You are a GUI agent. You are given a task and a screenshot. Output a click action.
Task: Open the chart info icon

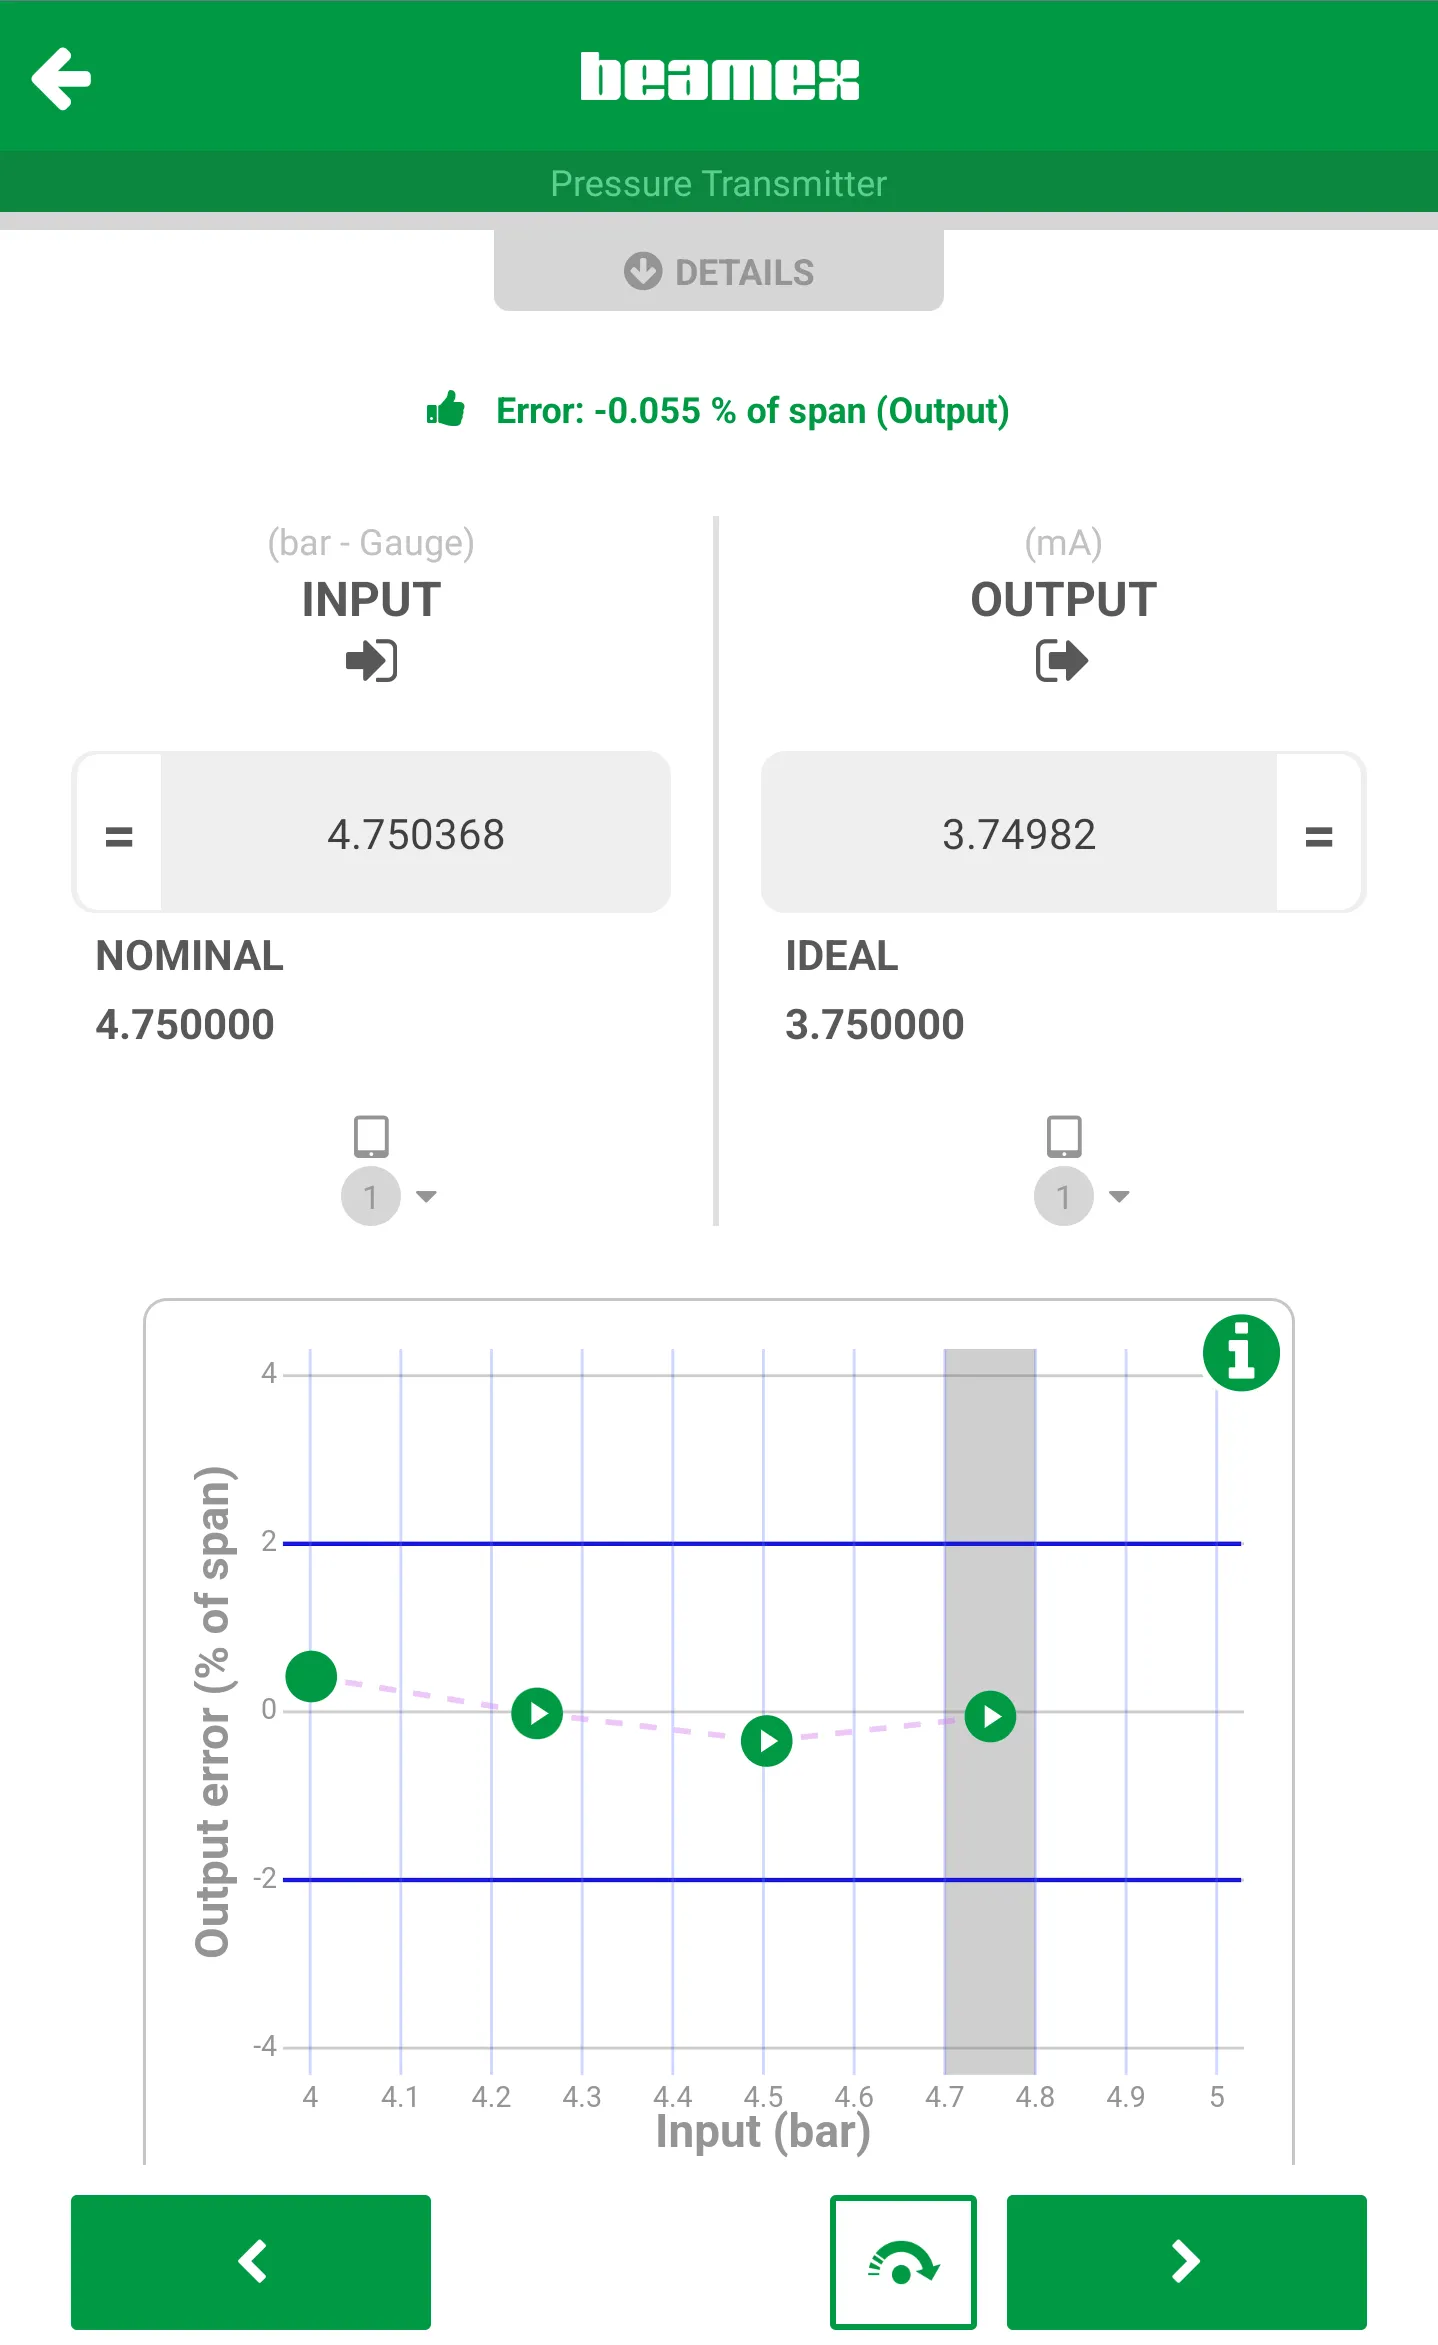pos(1239,1351)
